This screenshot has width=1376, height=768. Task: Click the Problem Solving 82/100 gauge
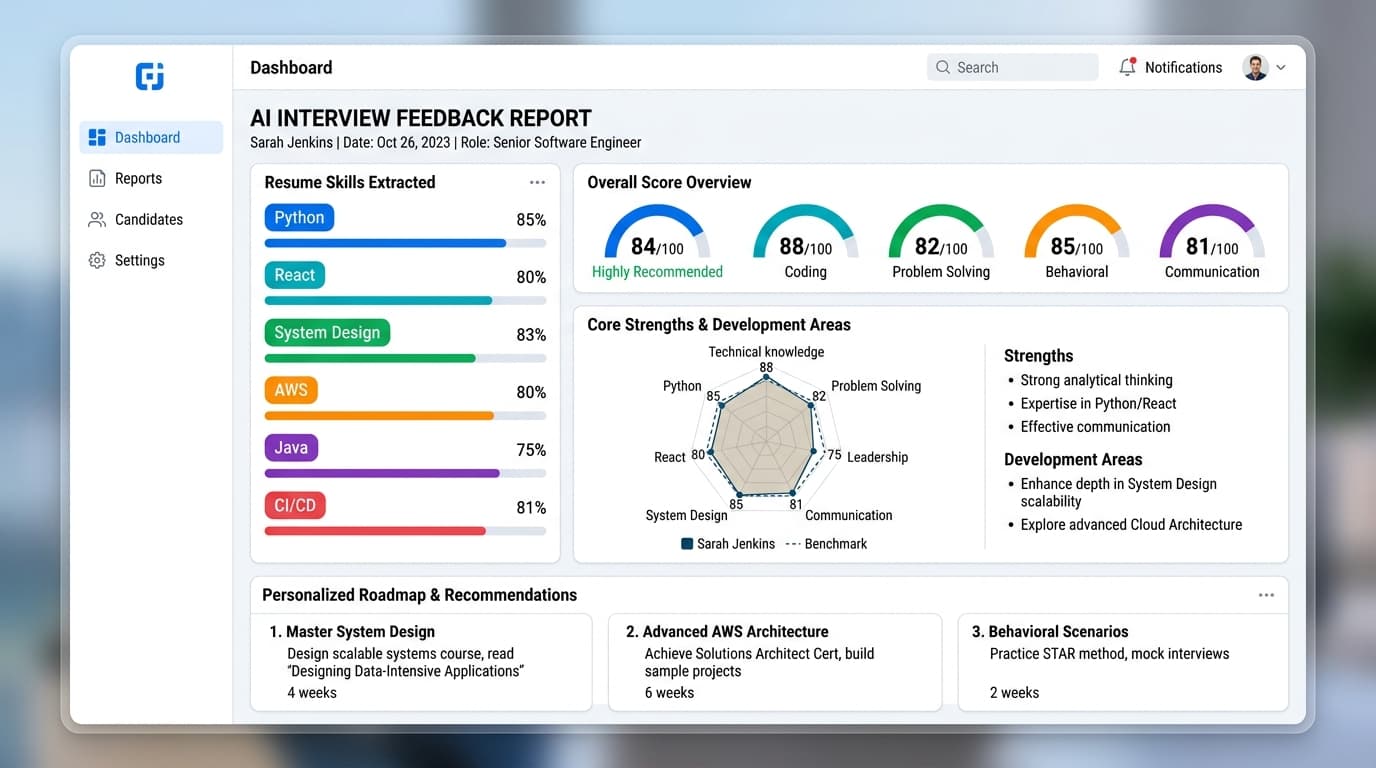(941, 232)
